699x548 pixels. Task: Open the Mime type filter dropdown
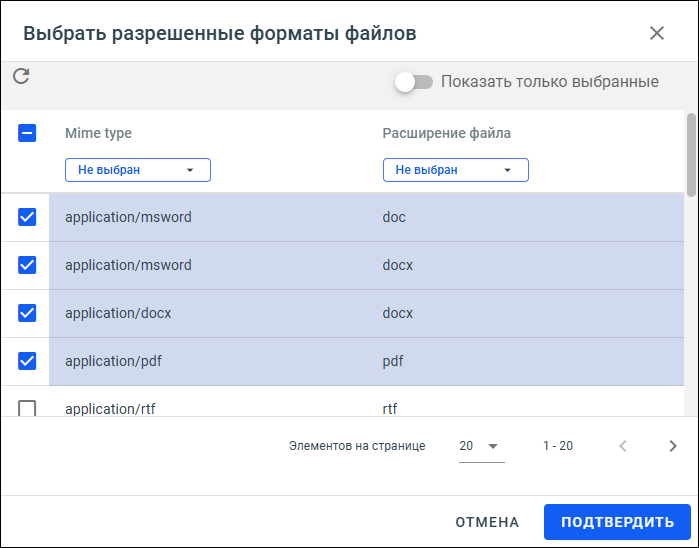(138, 170)
